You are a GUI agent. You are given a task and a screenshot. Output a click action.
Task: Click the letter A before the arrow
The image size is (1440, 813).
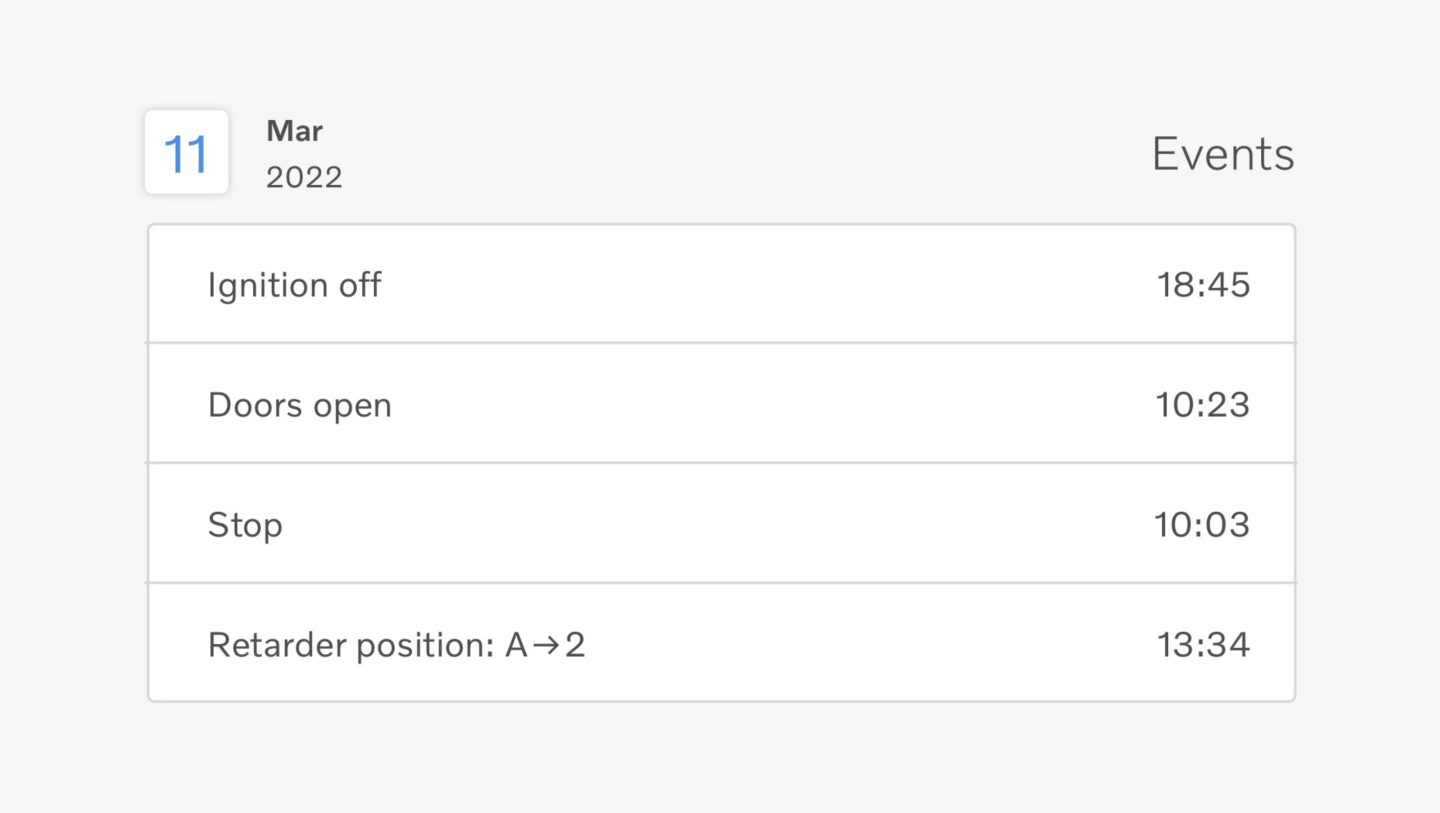(x=516, y=645)
